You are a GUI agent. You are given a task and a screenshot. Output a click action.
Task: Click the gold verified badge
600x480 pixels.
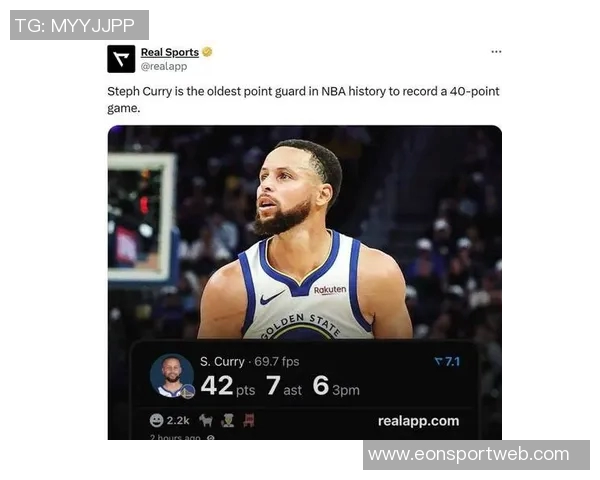[207, 52]
